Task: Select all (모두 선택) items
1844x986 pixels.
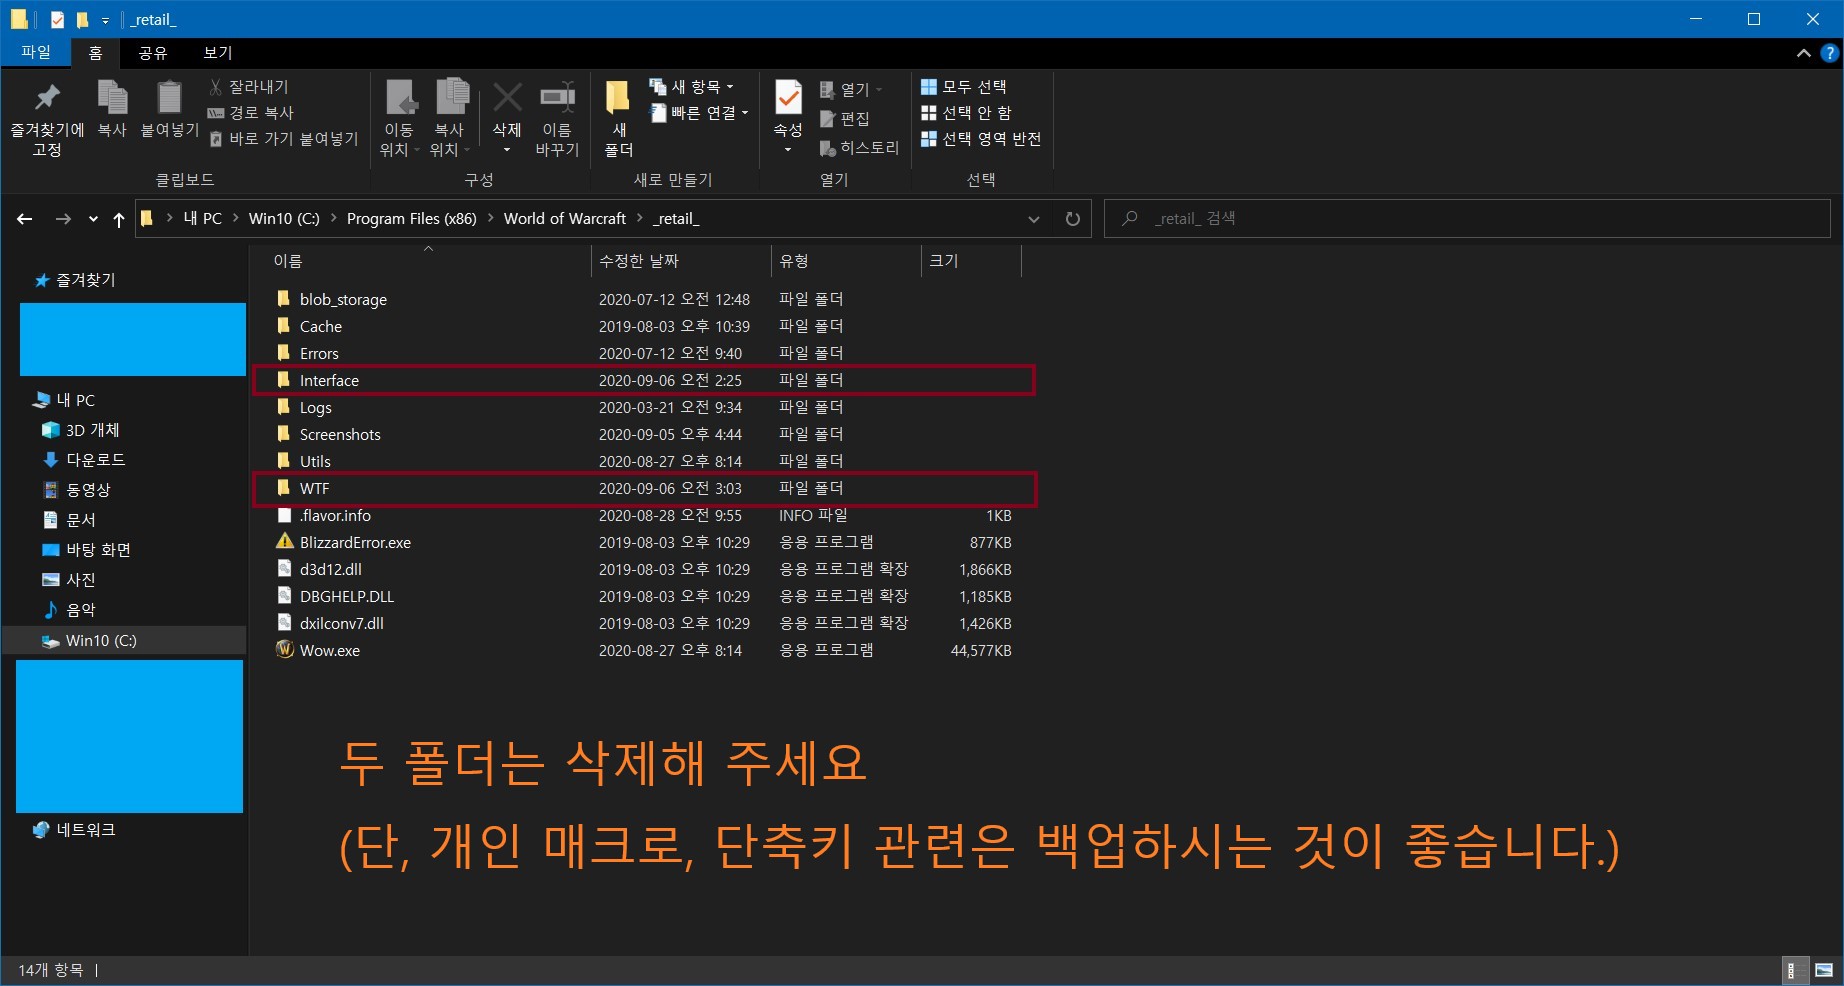Action: click(964, 87)
